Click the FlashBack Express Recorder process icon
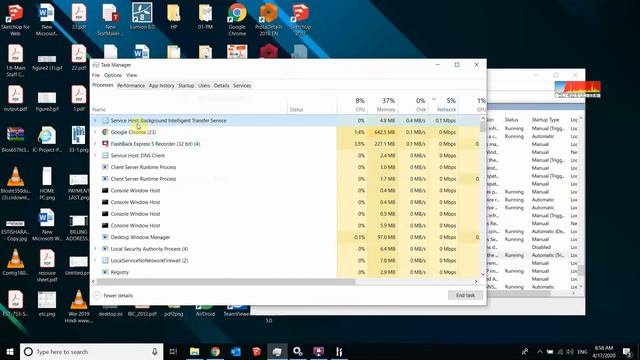The width and height of the screenshot is (640, 360). 105,144
